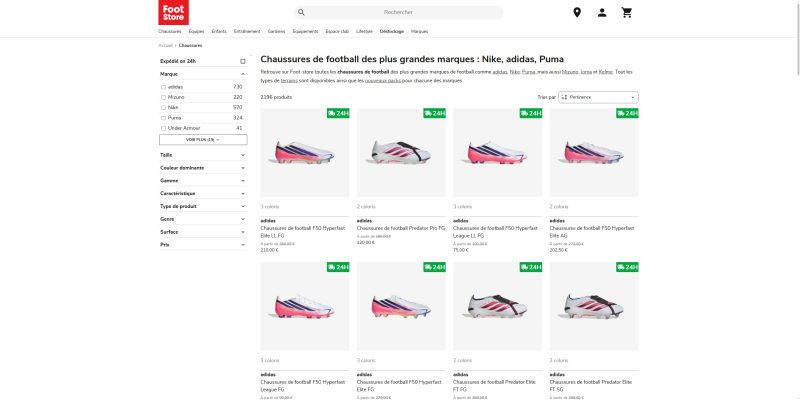
Task: Follow the terrains link in description
Action: 289,81
